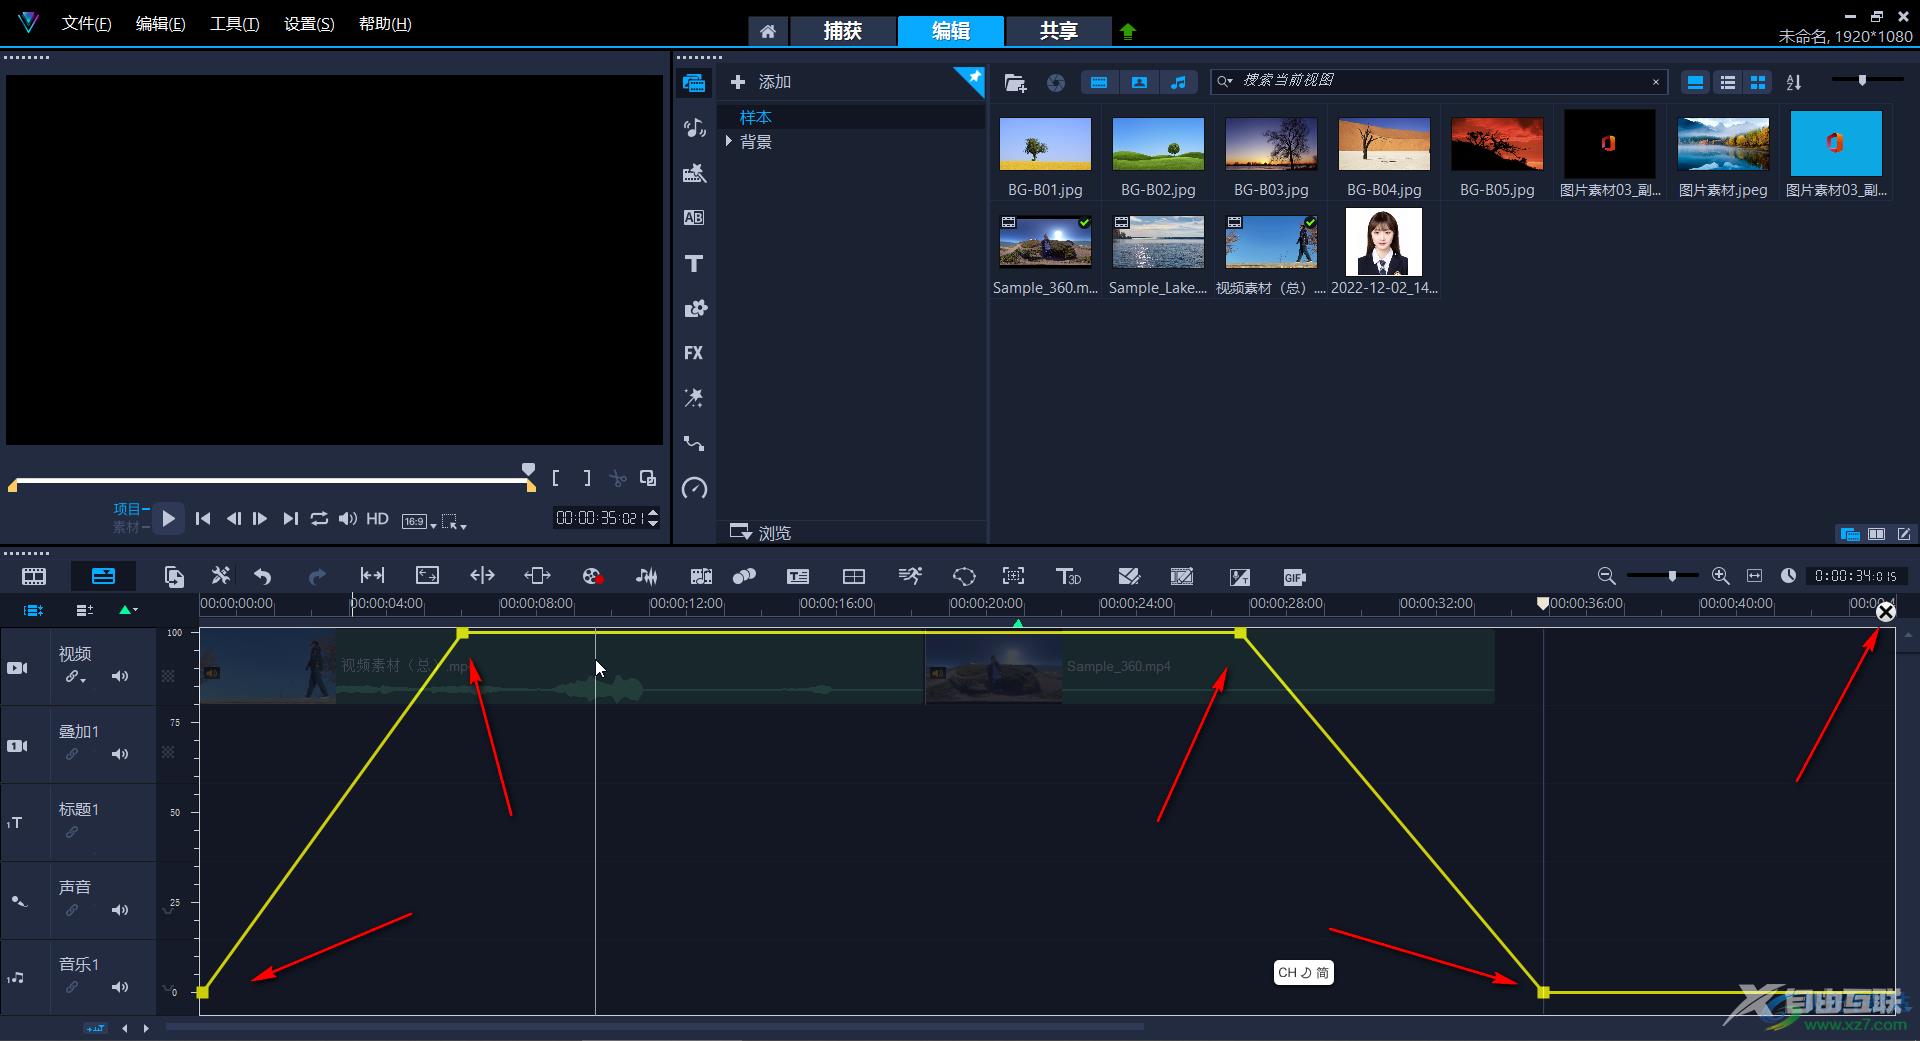
Task: Adjust the thumbnail size slider
Action: tap(1862, 80)
